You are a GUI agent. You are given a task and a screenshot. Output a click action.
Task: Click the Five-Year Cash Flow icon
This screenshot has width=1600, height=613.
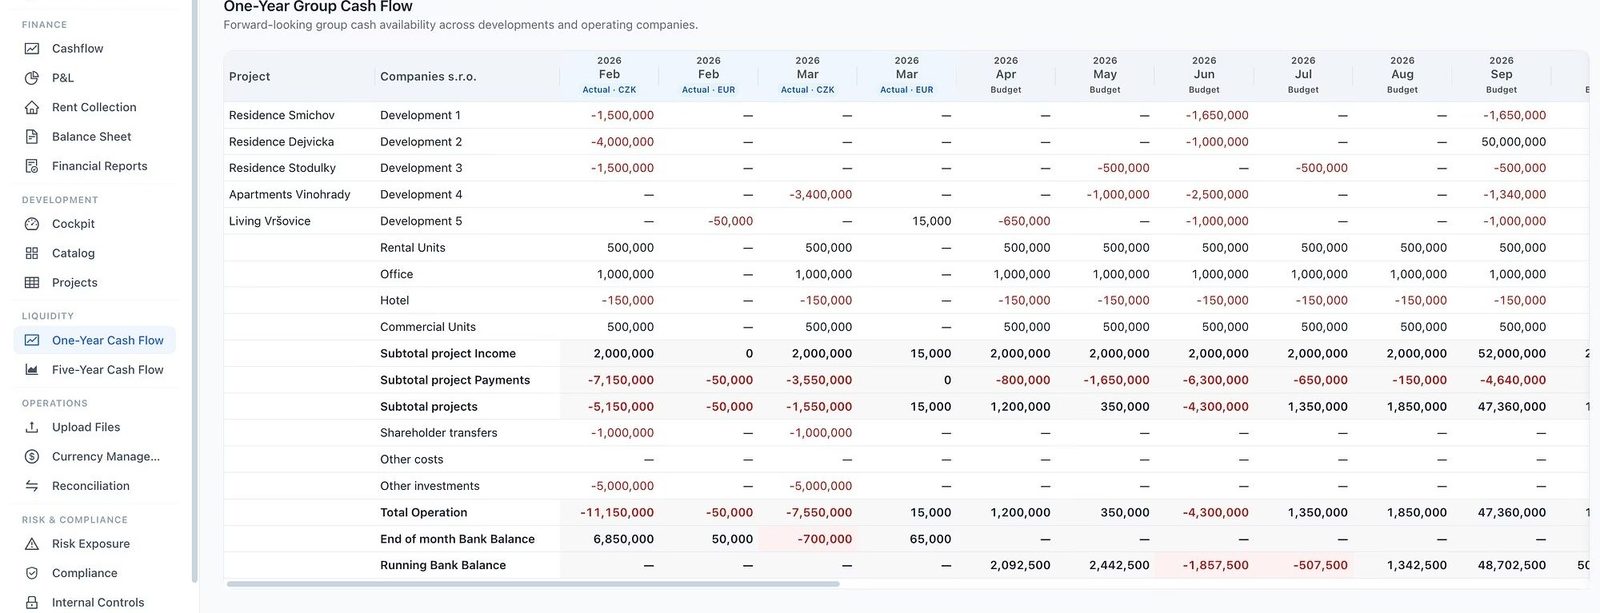[32, 370]
